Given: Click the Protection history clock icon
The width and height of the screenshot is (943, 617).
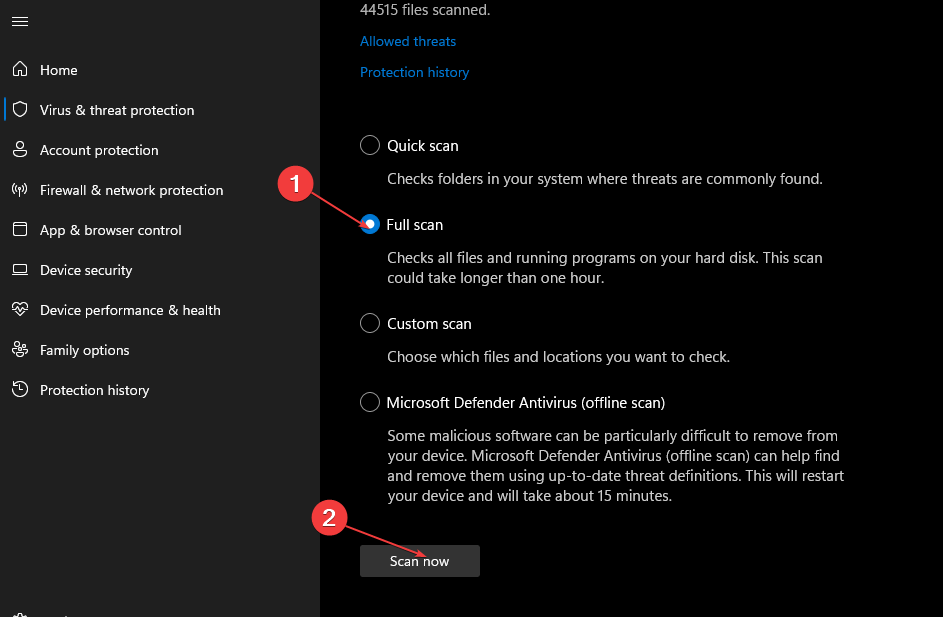Looking at the screenshot, I should 19,390.
